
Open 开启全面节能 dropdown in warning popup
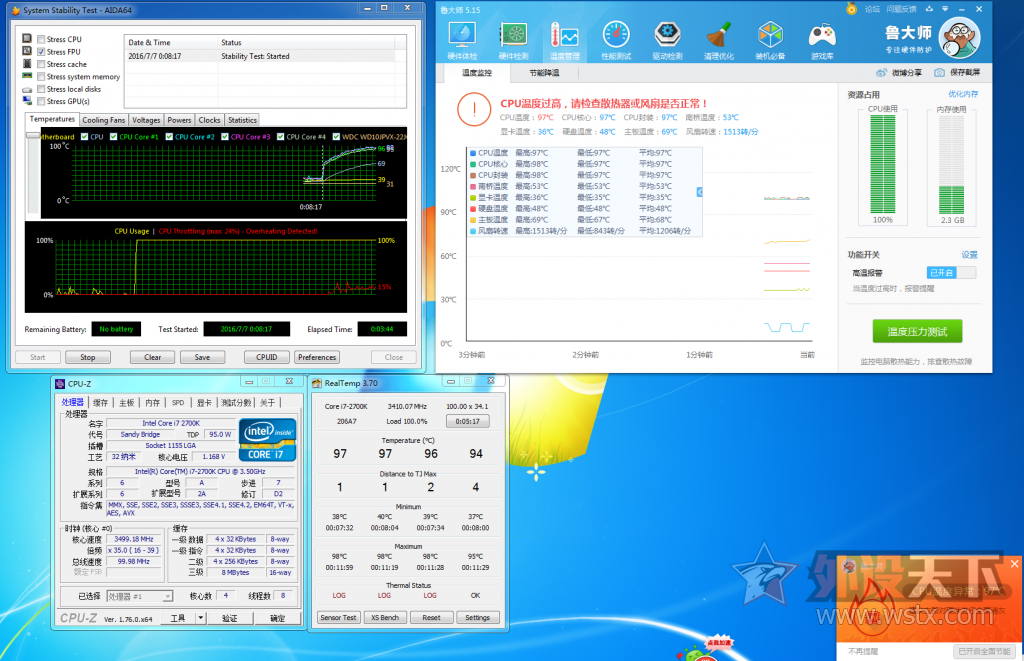[x=984, y=651]
